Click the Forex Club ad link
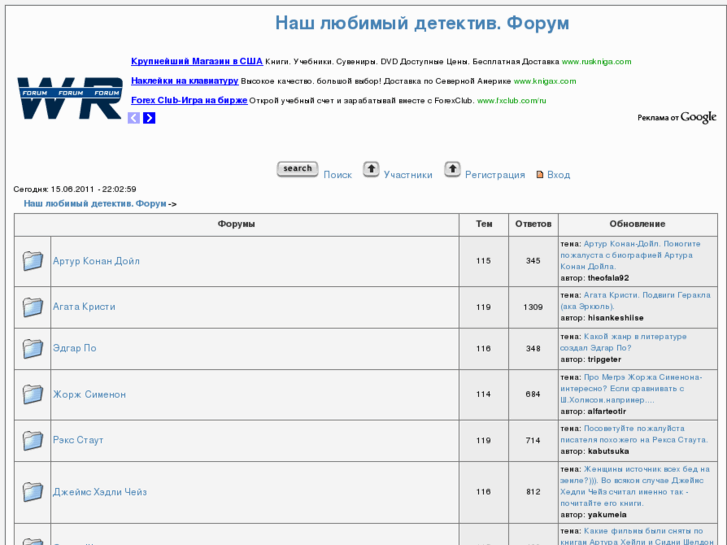 pyautogui.click(x=189, y=100)
